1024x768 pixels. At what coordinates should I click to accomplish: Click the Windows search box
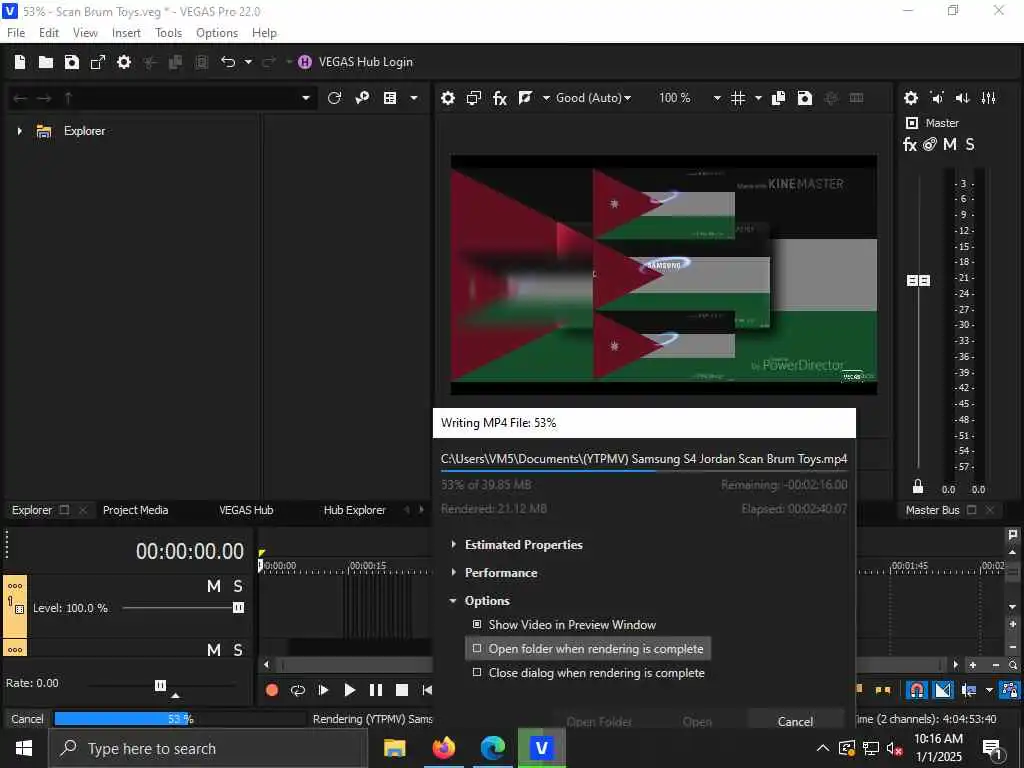pos(208,748)
